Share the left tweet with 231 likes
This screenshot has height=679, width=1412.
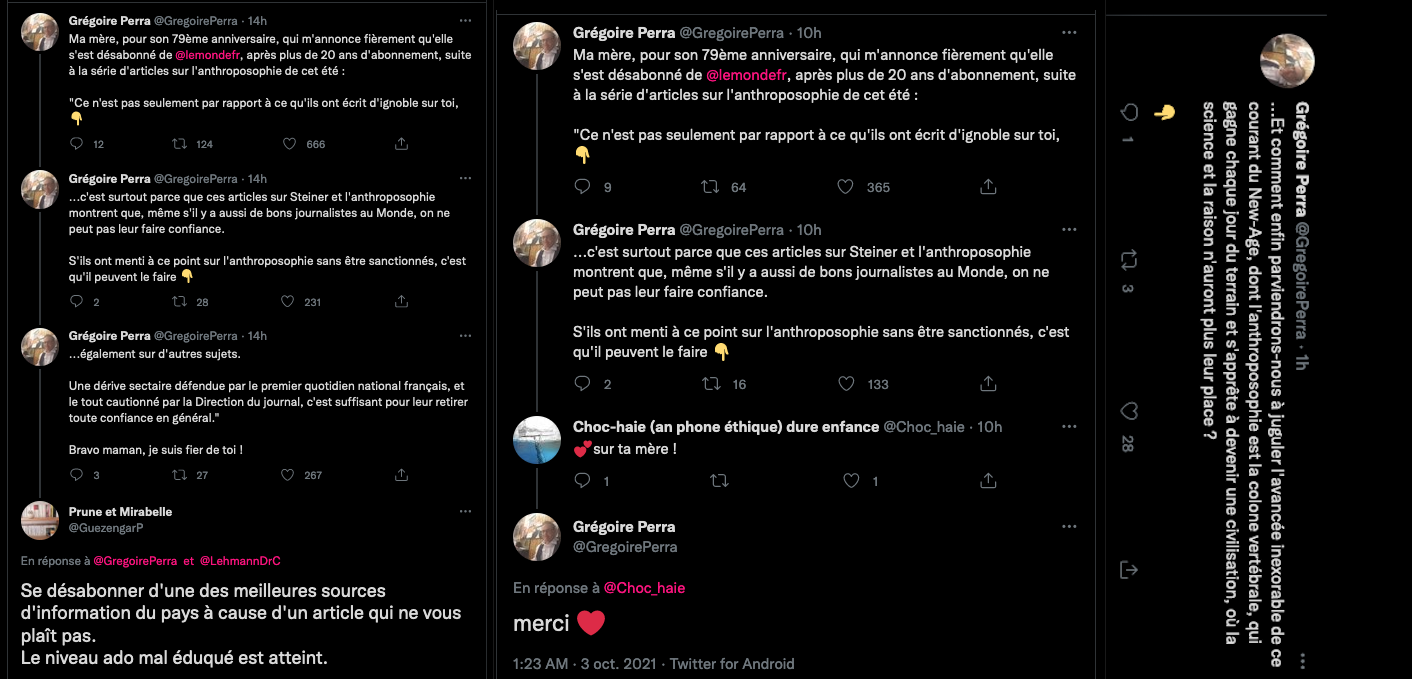401,302
